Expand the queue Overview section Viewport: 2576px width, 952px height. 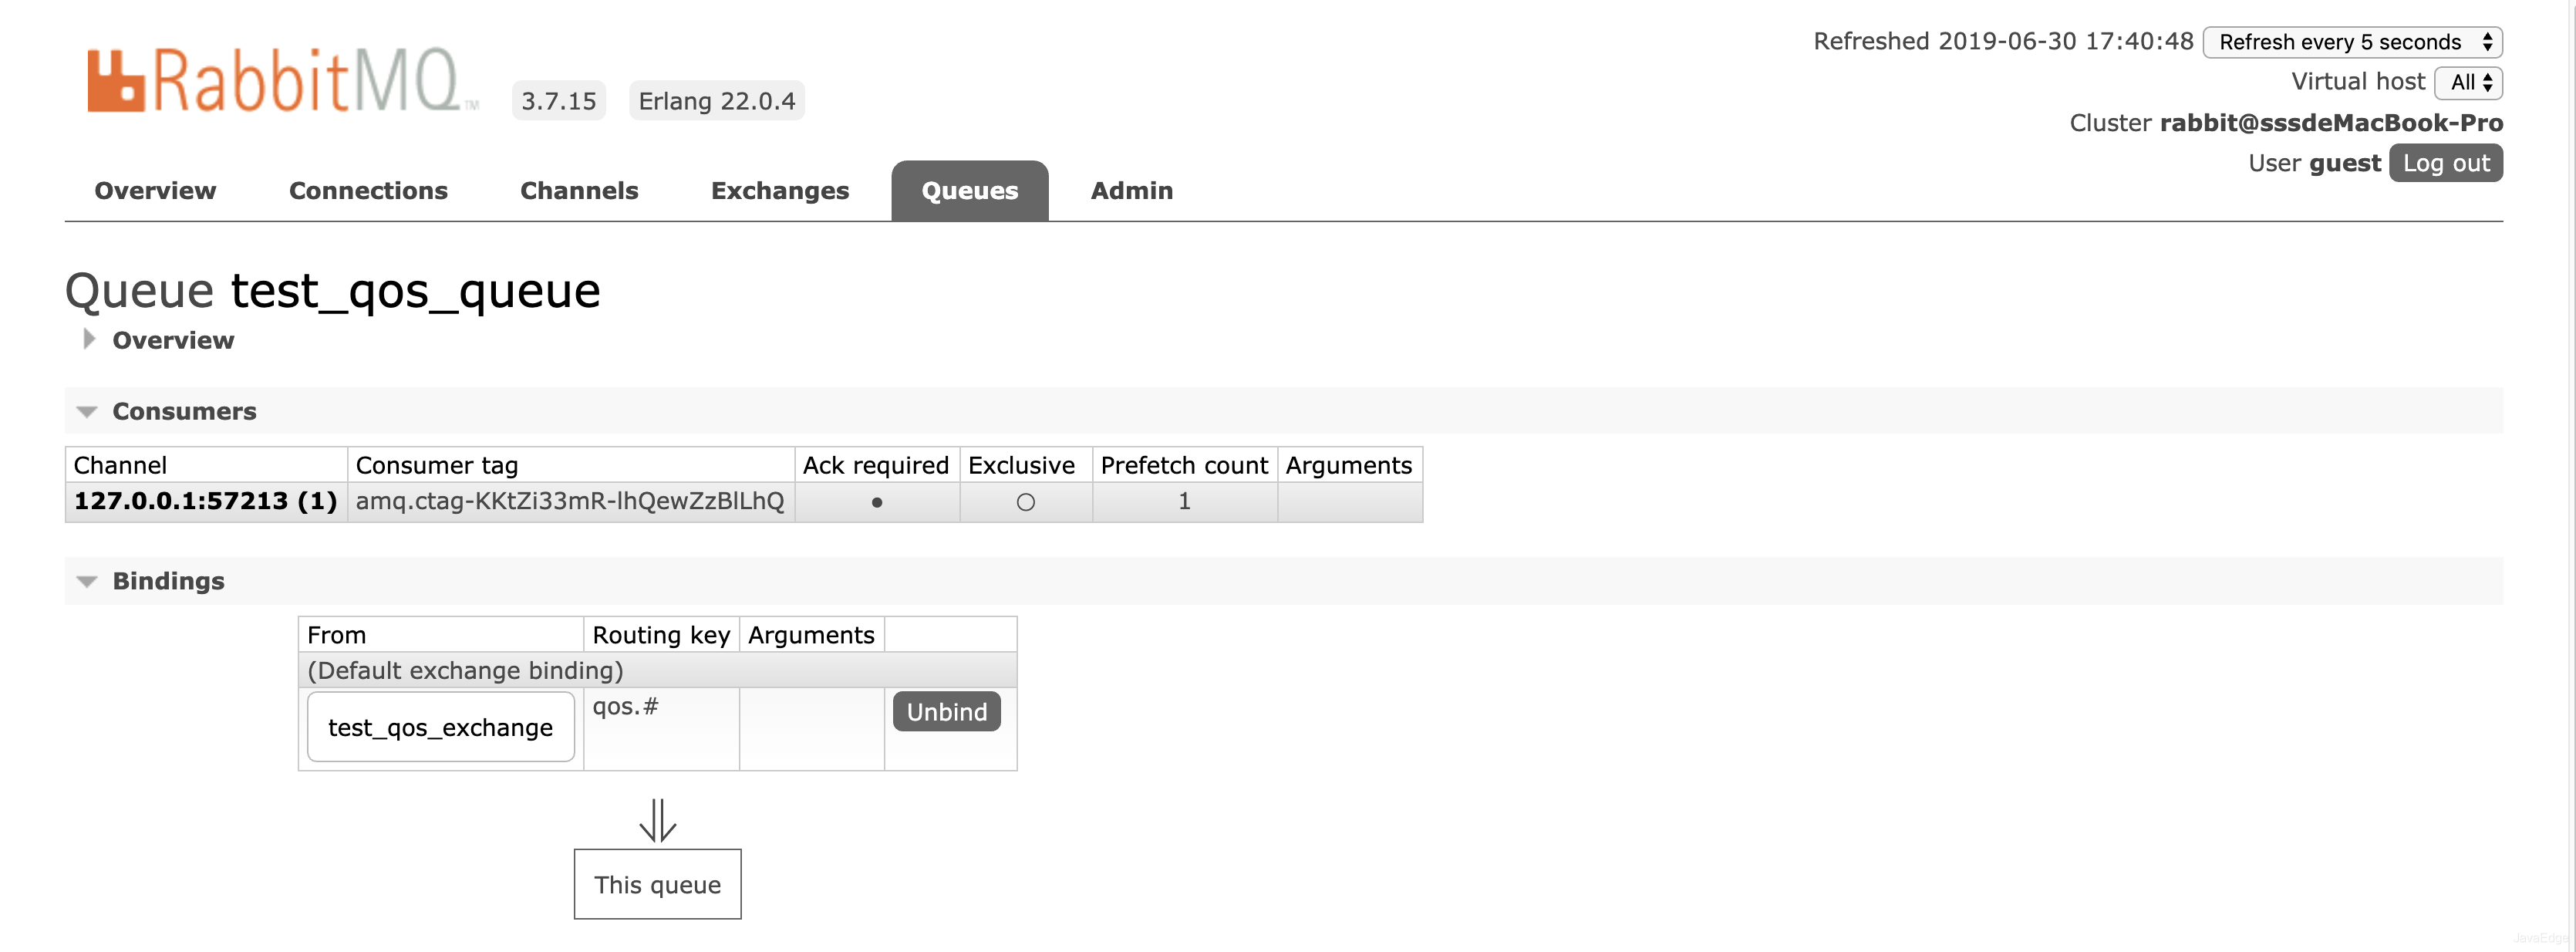click(172, 340)
